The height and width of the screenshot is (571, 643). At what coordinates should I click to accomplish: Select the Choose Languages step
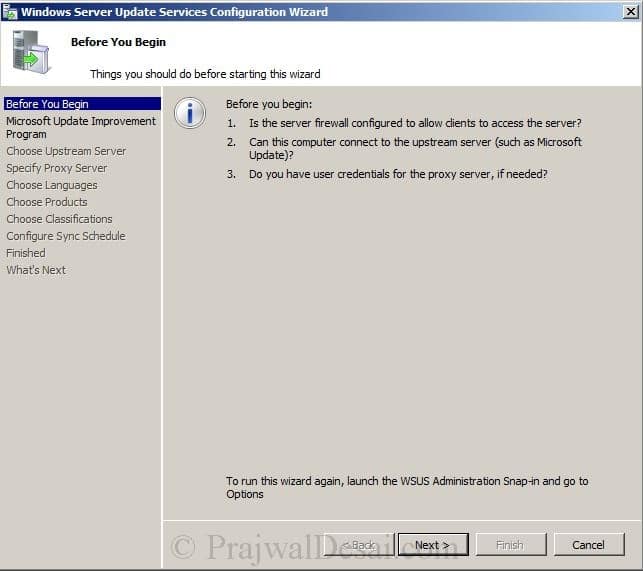click(x=52, y=185)
